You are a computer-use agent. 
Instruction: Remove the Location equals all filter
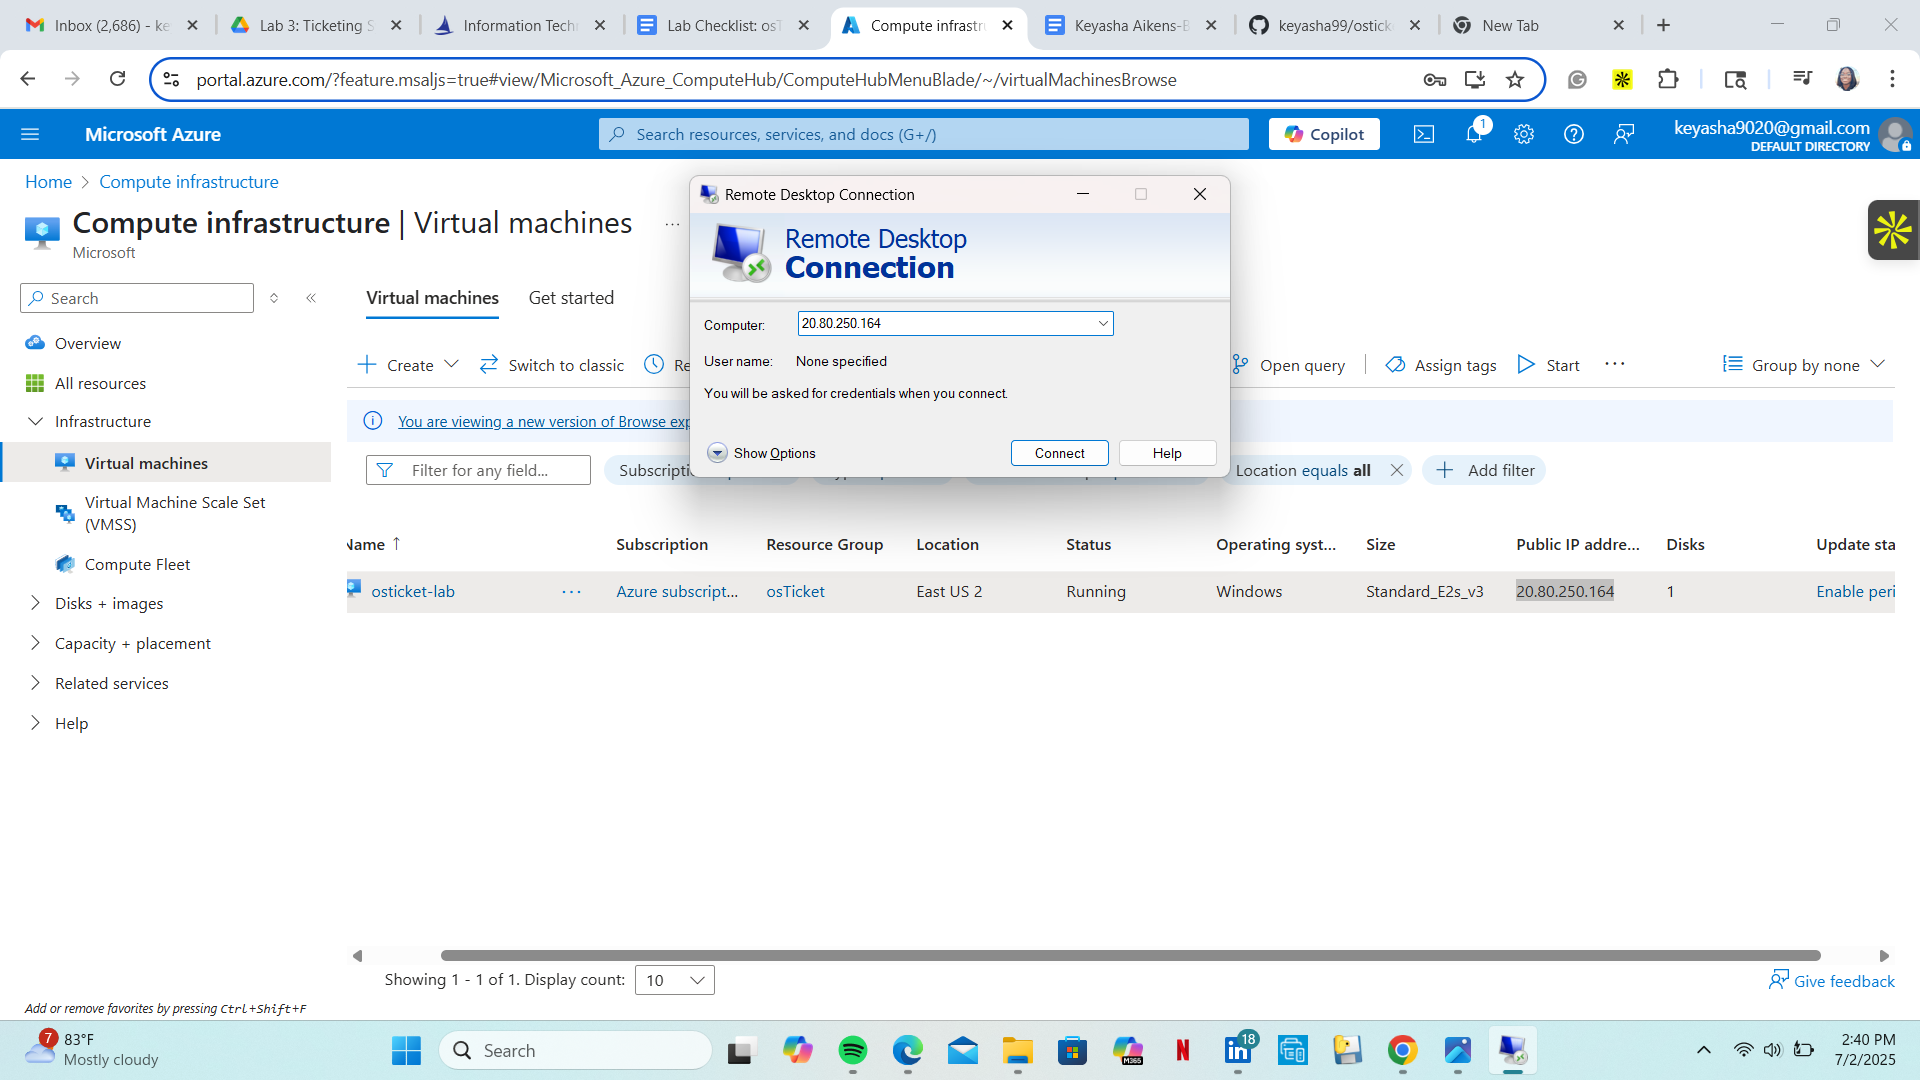click(x=1397, y=470)
